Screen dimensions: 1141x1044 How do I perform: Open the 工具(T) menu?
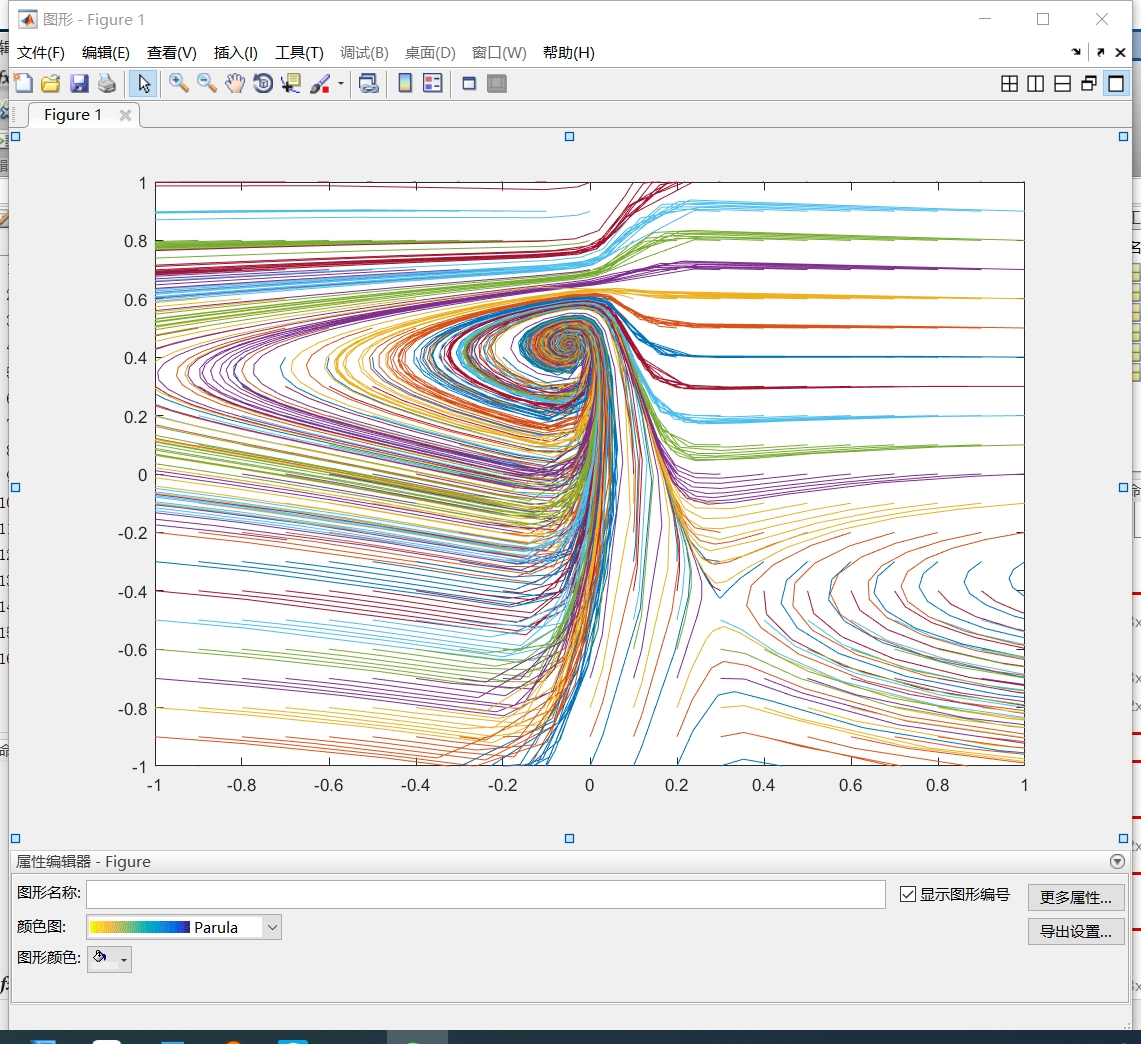(299, 52)
